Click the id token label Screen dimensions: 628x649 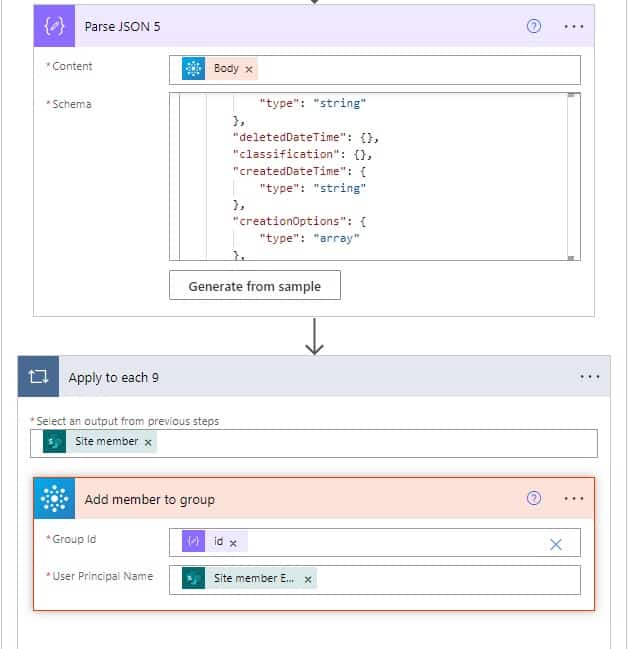coord(218,541)
